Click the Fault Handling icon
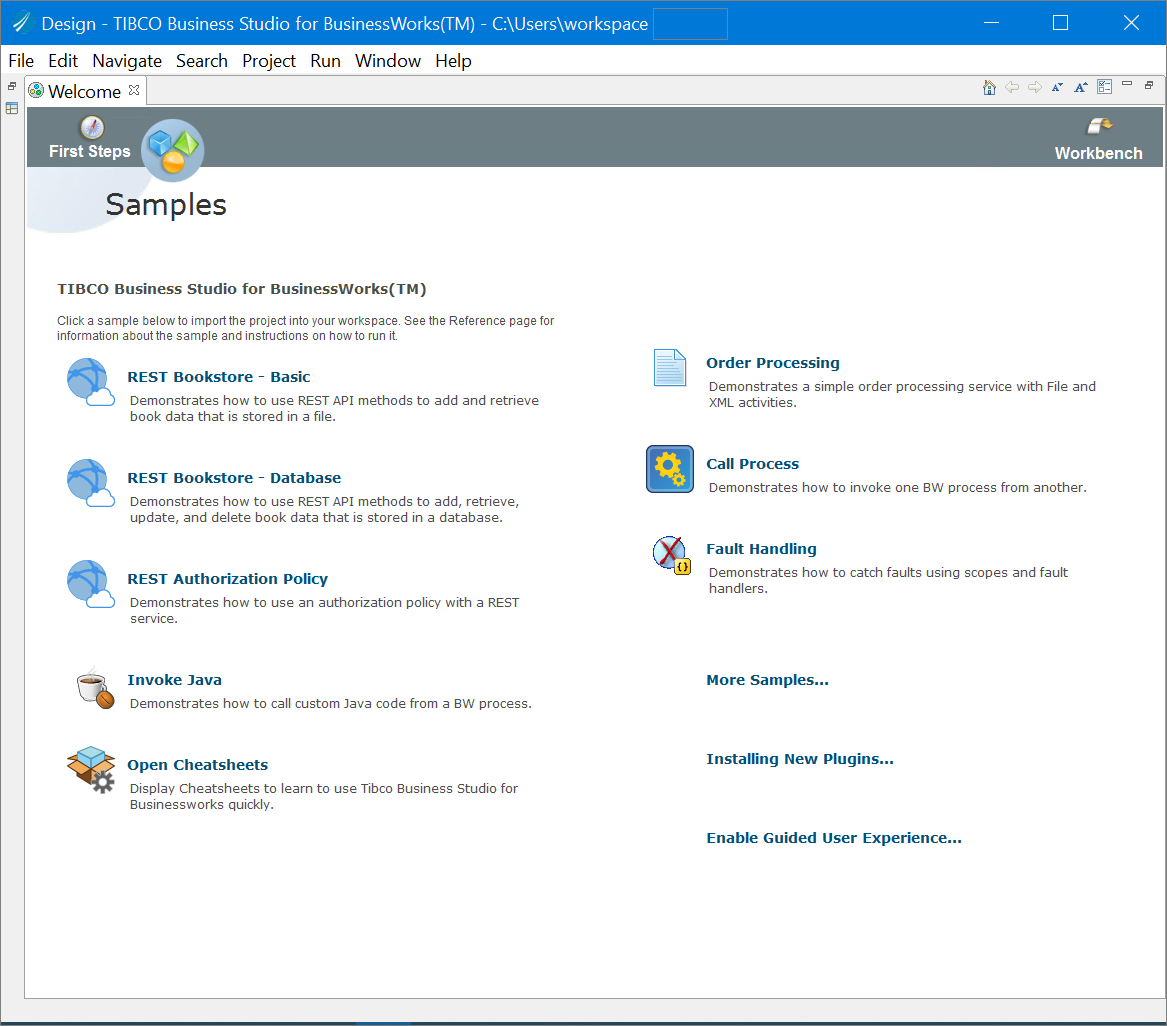 pyautogui.click(x=671, y=555)
